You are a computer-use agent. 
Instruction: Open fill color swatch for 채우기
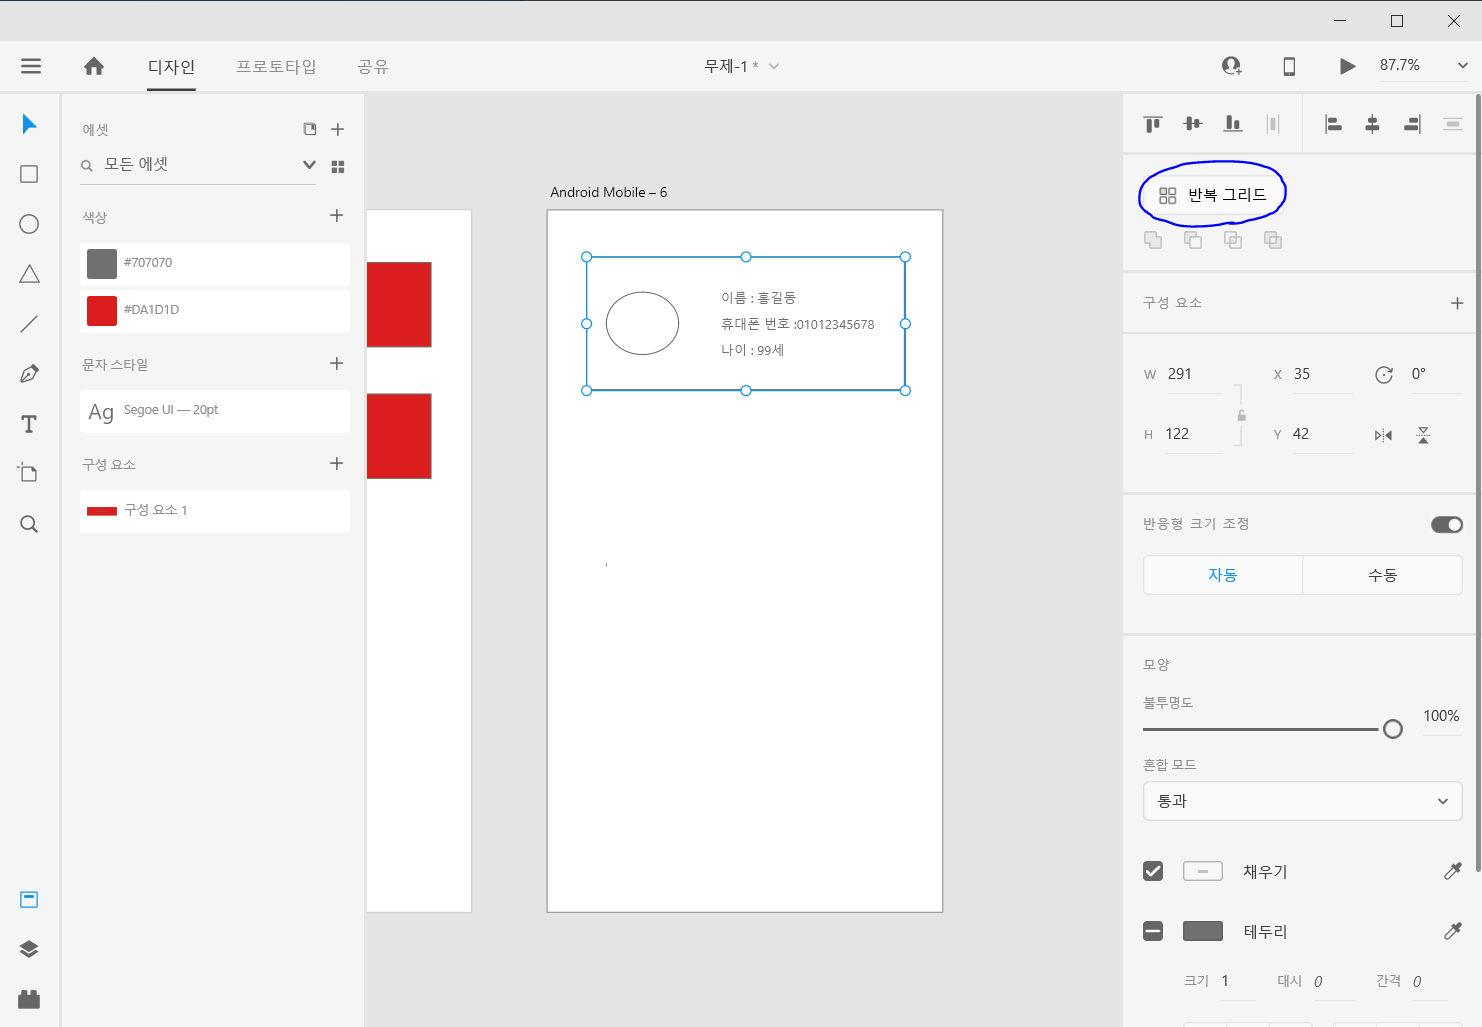tap(1203, 871)
